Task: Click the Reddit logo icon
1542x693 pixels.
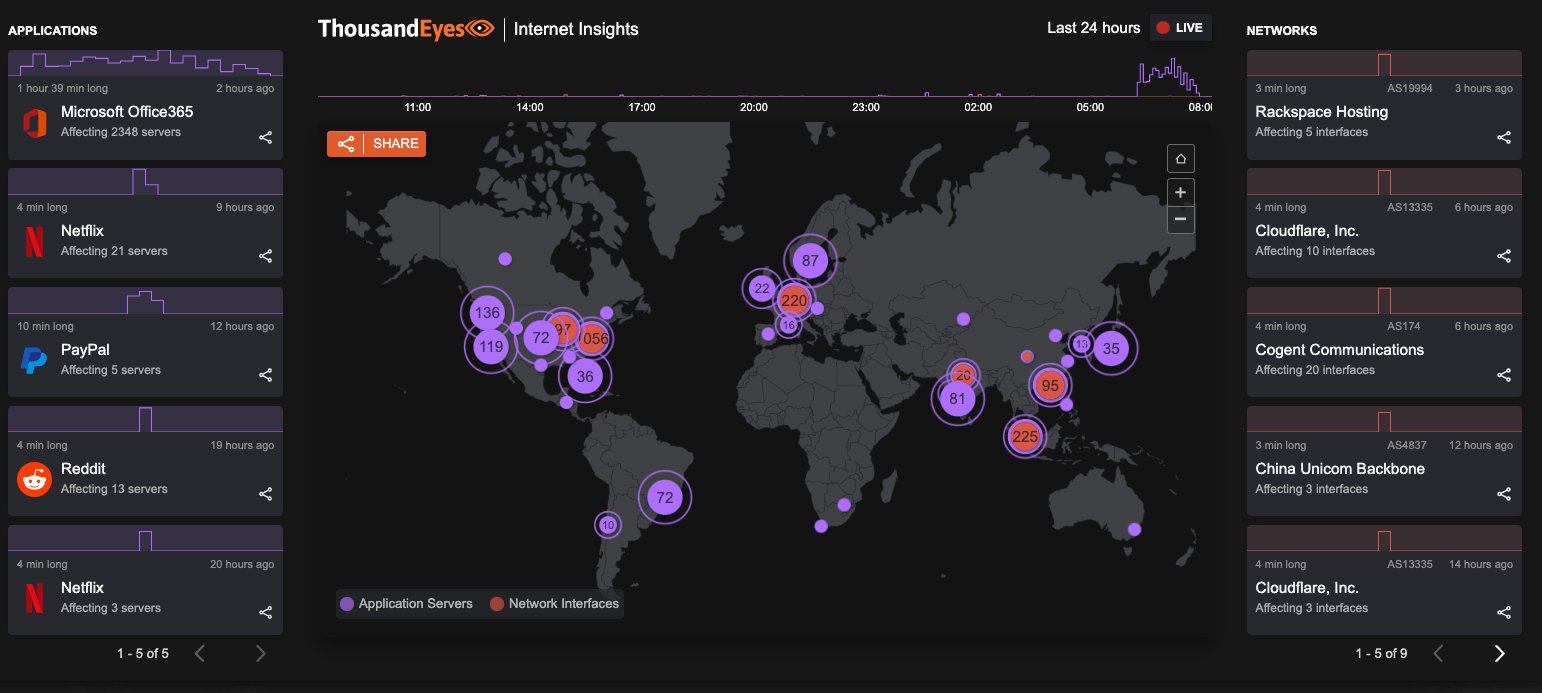Action: tap(35, 479)
